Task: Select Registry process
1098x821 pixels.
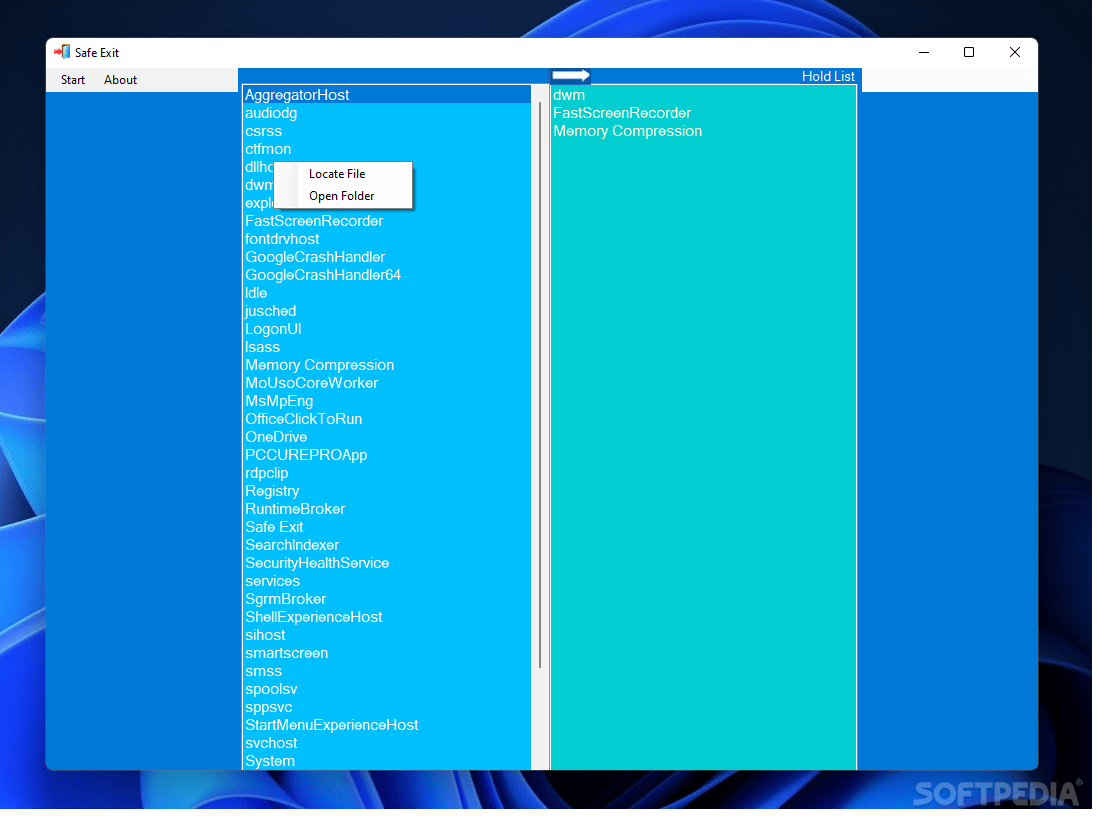Action: 388,492
